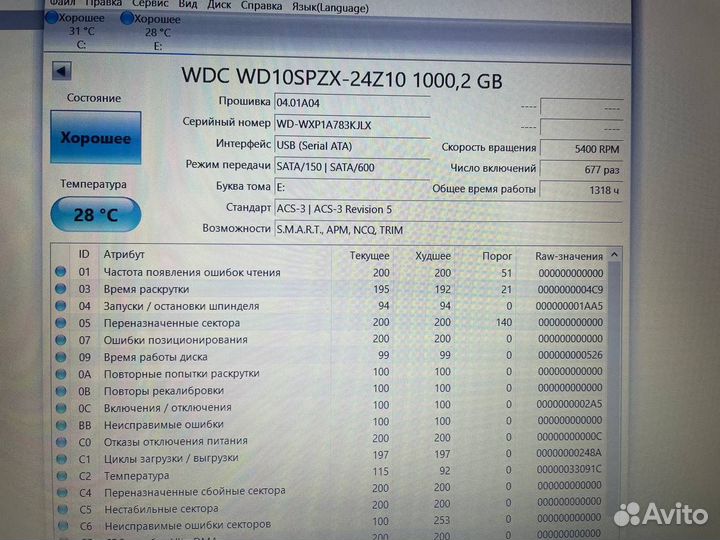Click status dot for attribute 0A
The image size is (720, 540).
click(61, 374)
